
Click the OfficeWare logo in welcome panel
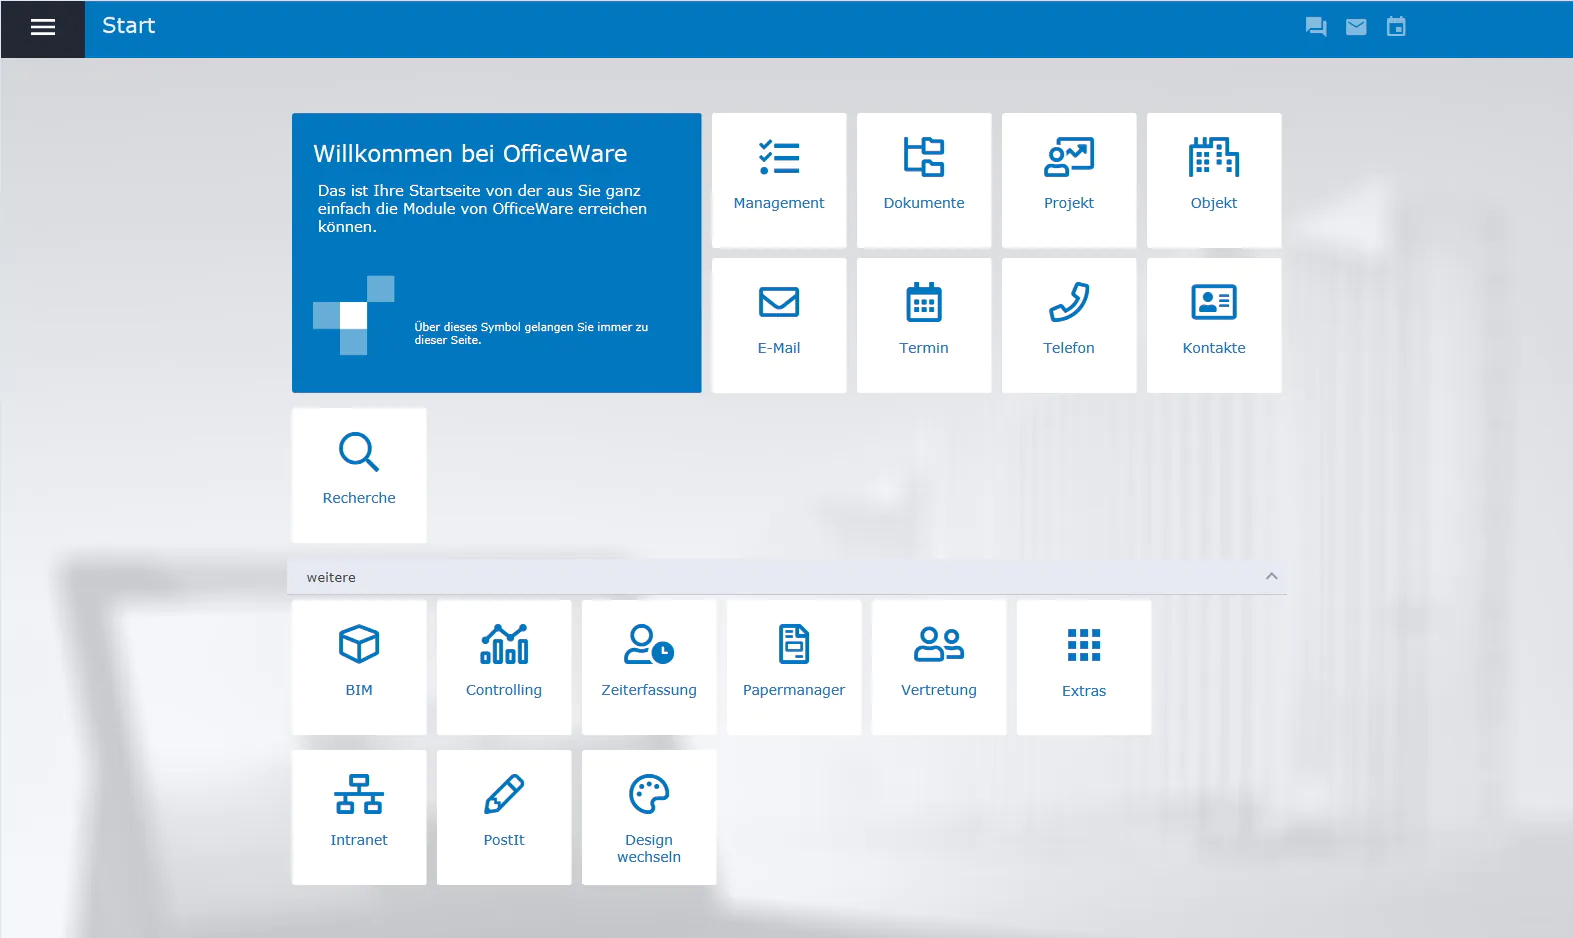[354, 316]
